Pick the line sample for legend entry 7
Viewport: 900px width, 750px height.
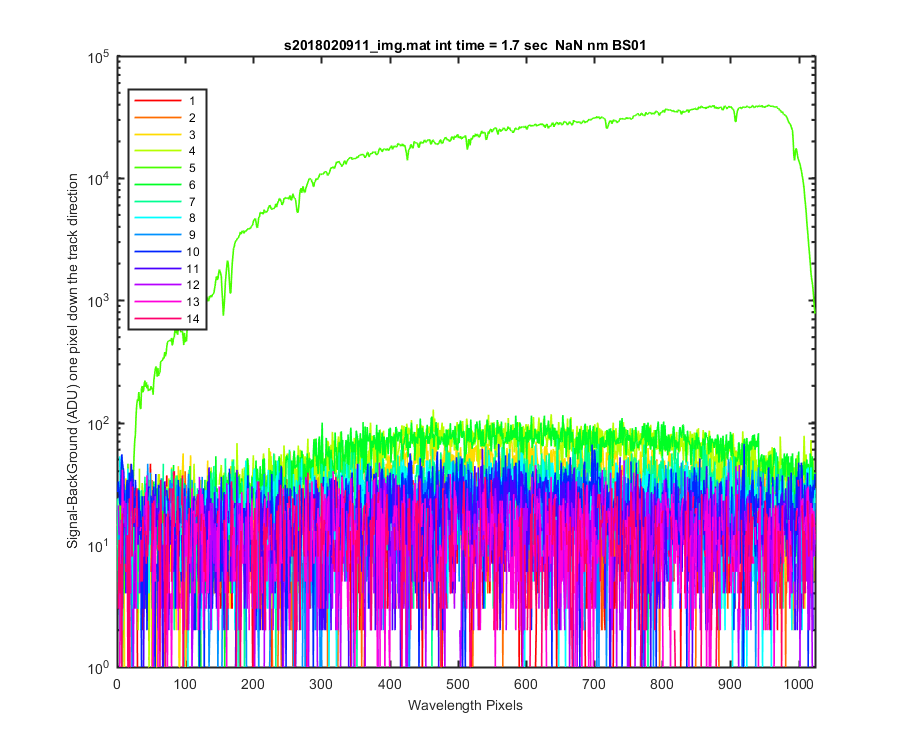coord(158,202)
